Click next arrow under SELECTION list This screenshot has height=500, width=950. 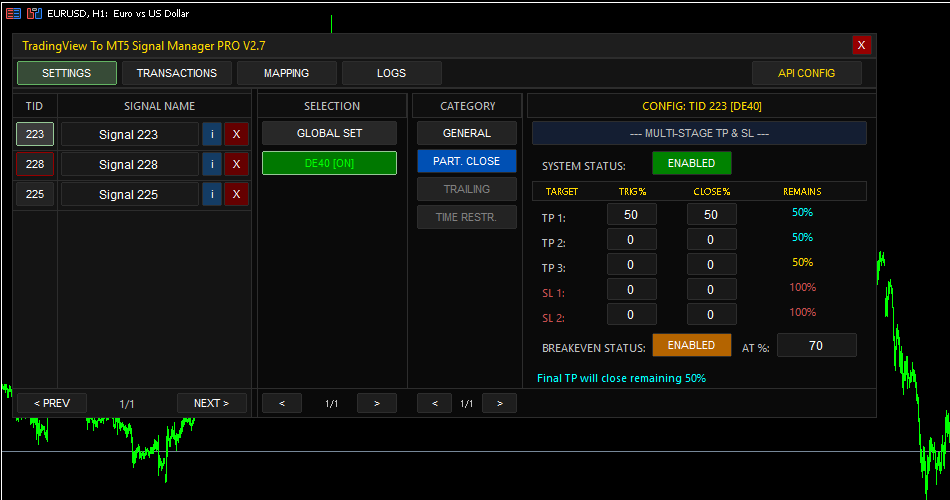pos(377,403)
